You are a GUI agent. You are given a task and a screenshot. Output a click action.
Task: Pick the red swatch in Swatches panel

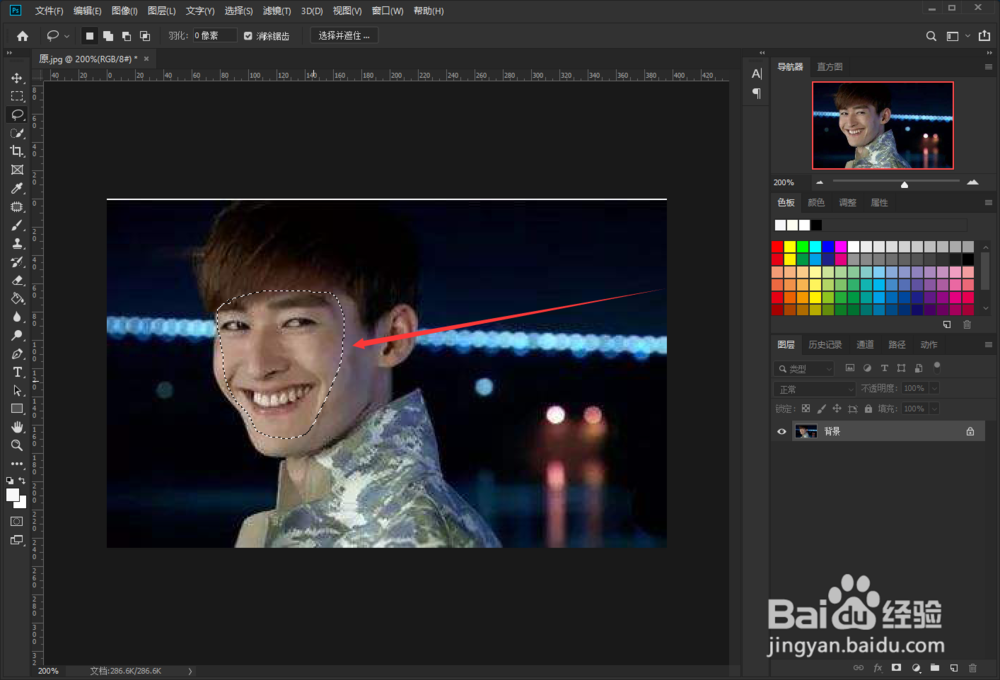coord(777,246)
